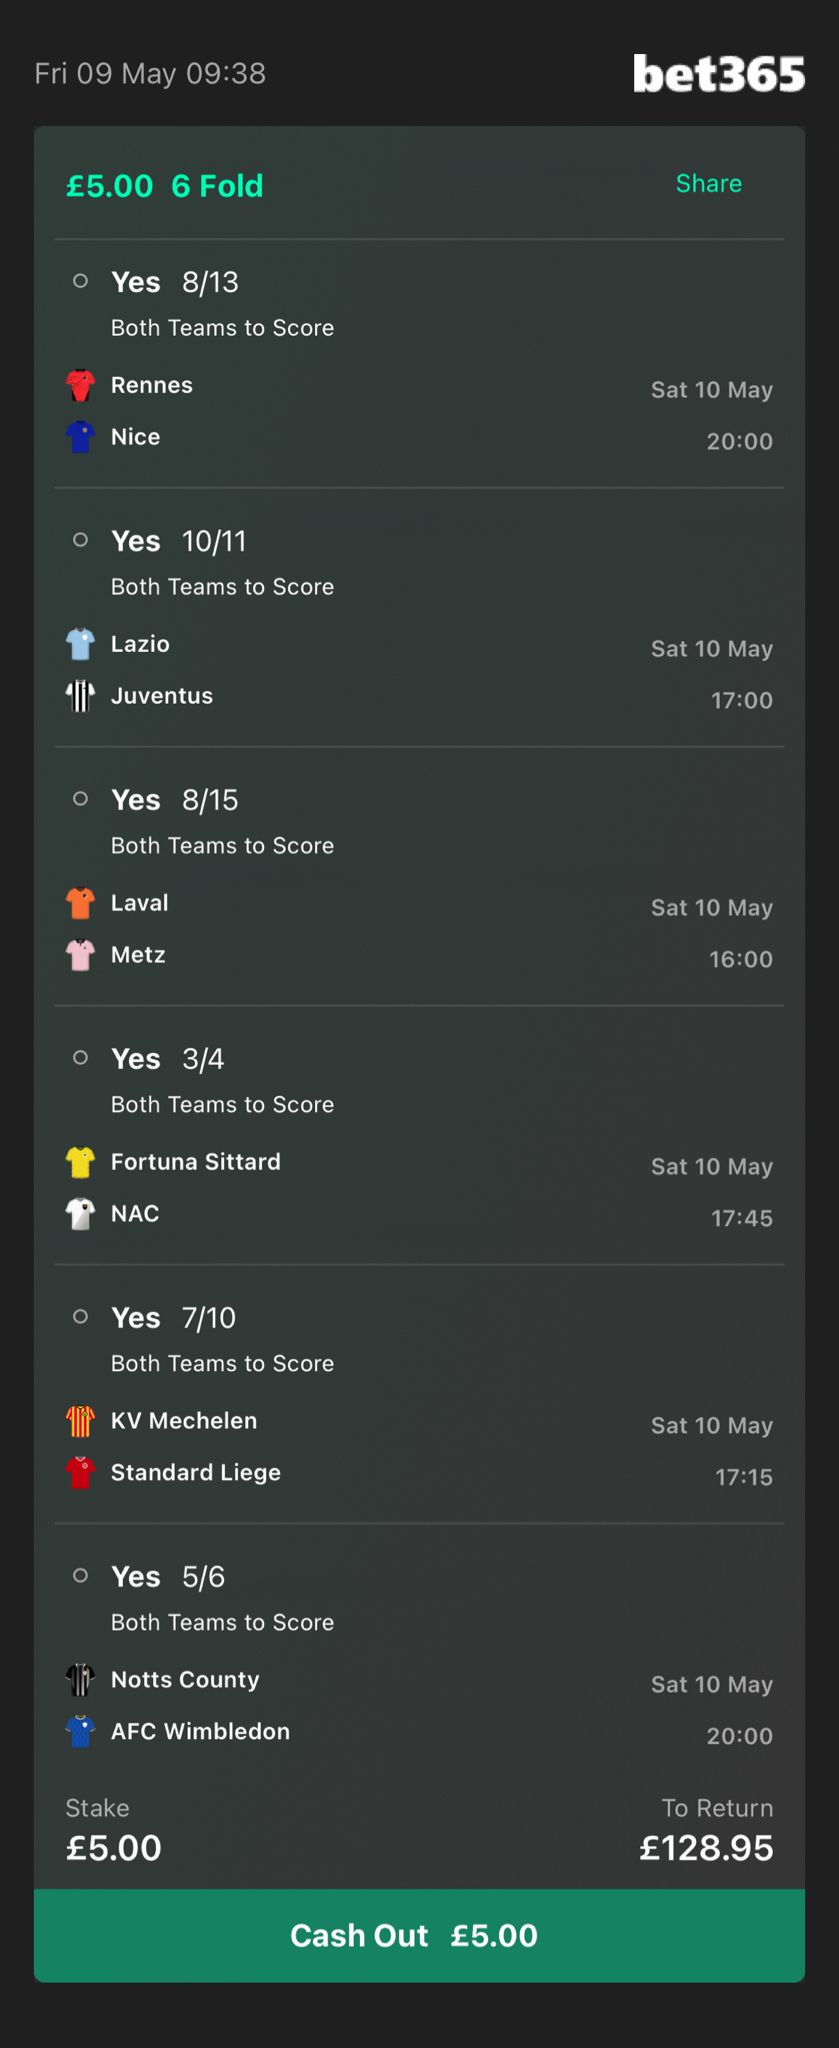Click the Laval orange jersey icon
The image size is (839, 2048).
[80, 903]
